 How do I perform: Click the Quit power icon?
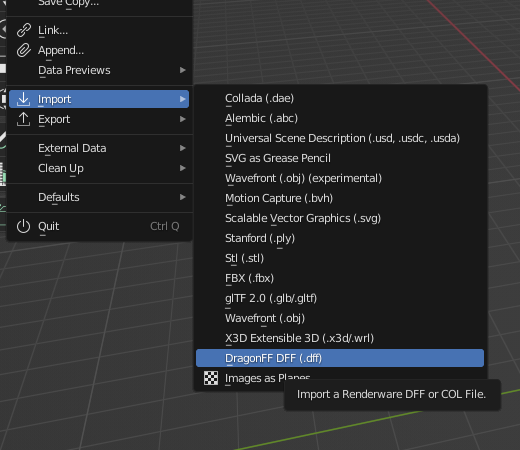point(23,226)
